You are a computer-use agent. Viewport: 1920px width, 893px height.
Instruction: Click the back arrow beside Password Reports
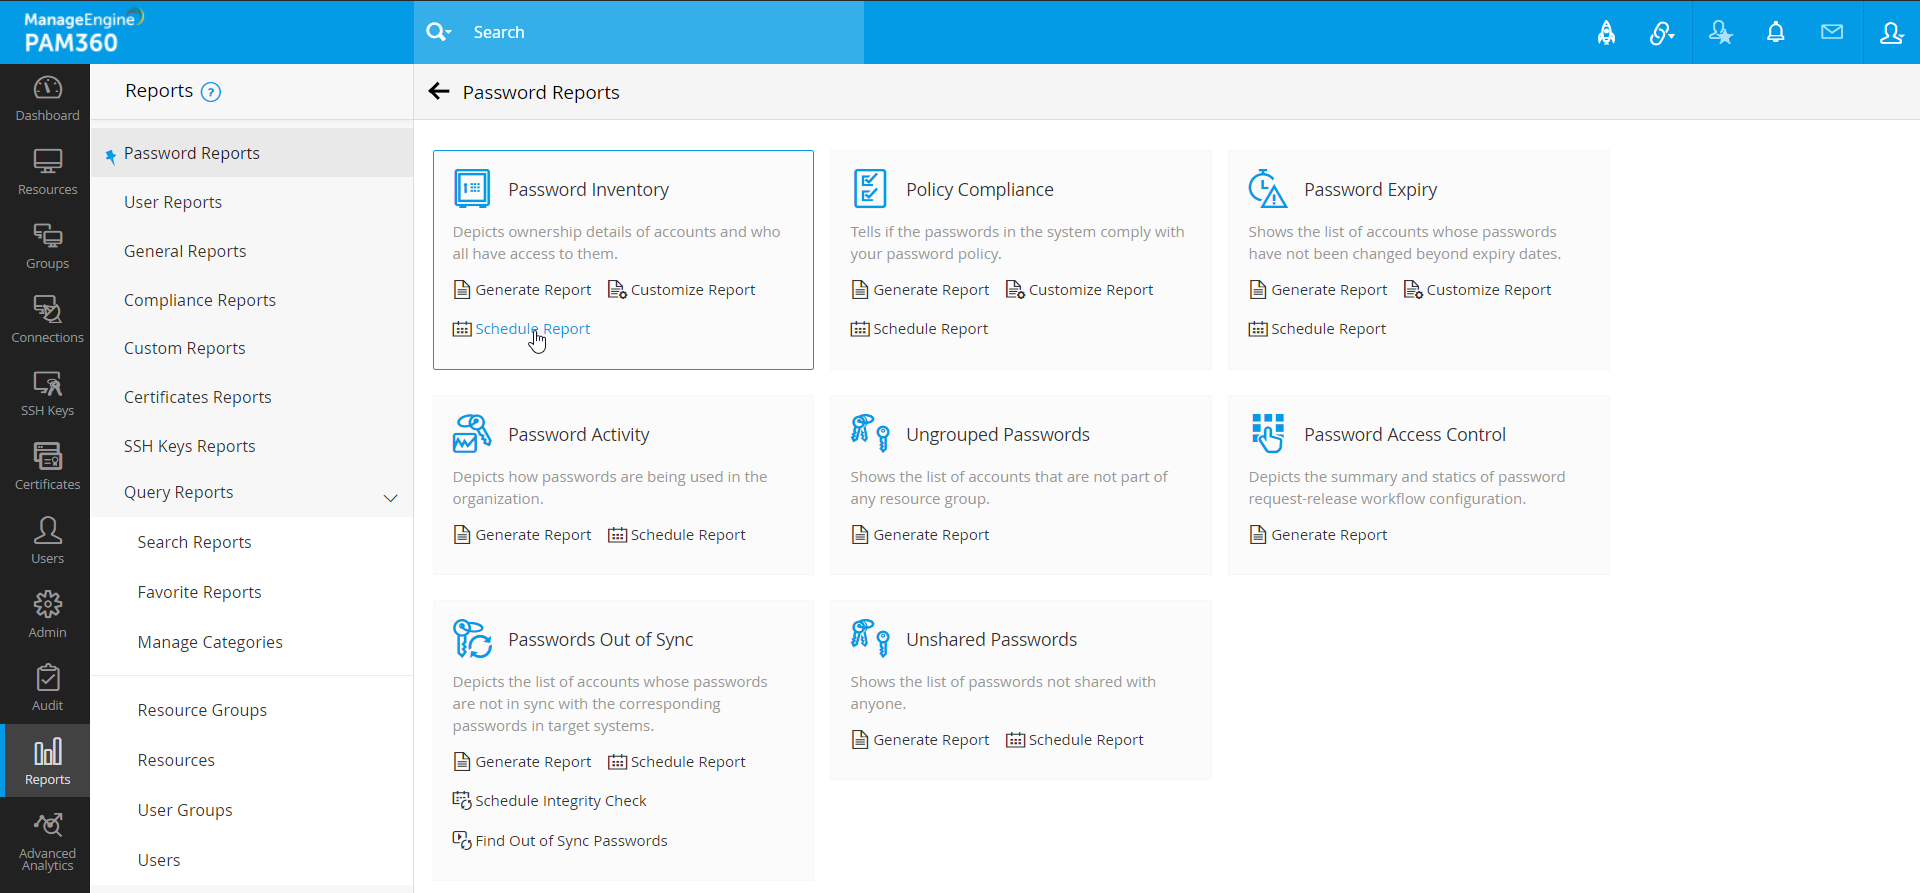point(438,92)
